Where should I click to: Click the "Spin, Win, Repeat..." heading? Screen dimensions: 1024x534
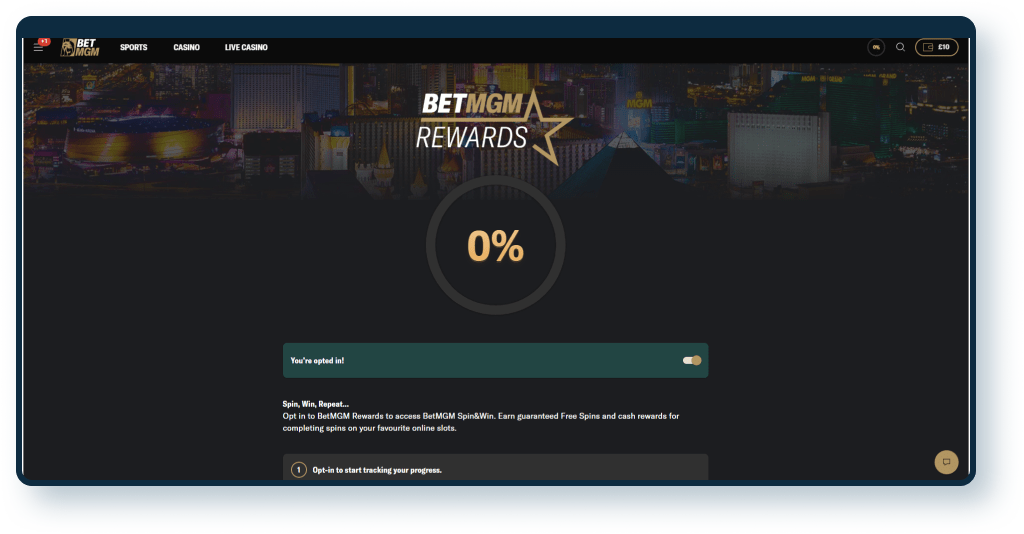tap(315, 404)
